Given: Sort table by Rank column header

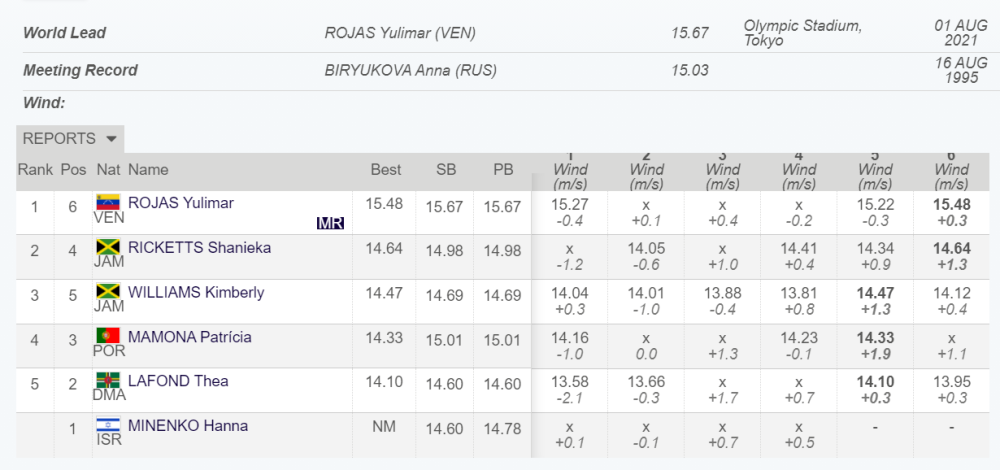Looking at the screenshot, I should pyautogui.click(x=35, y=170).
